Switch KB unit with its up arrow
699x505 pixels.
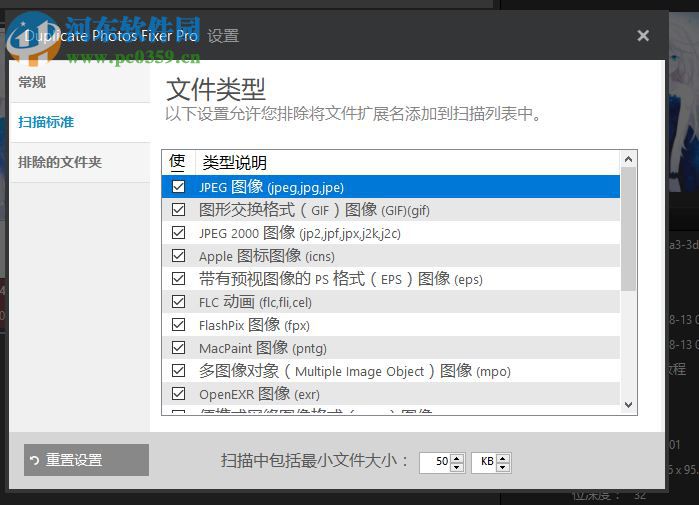coord(503,458)
